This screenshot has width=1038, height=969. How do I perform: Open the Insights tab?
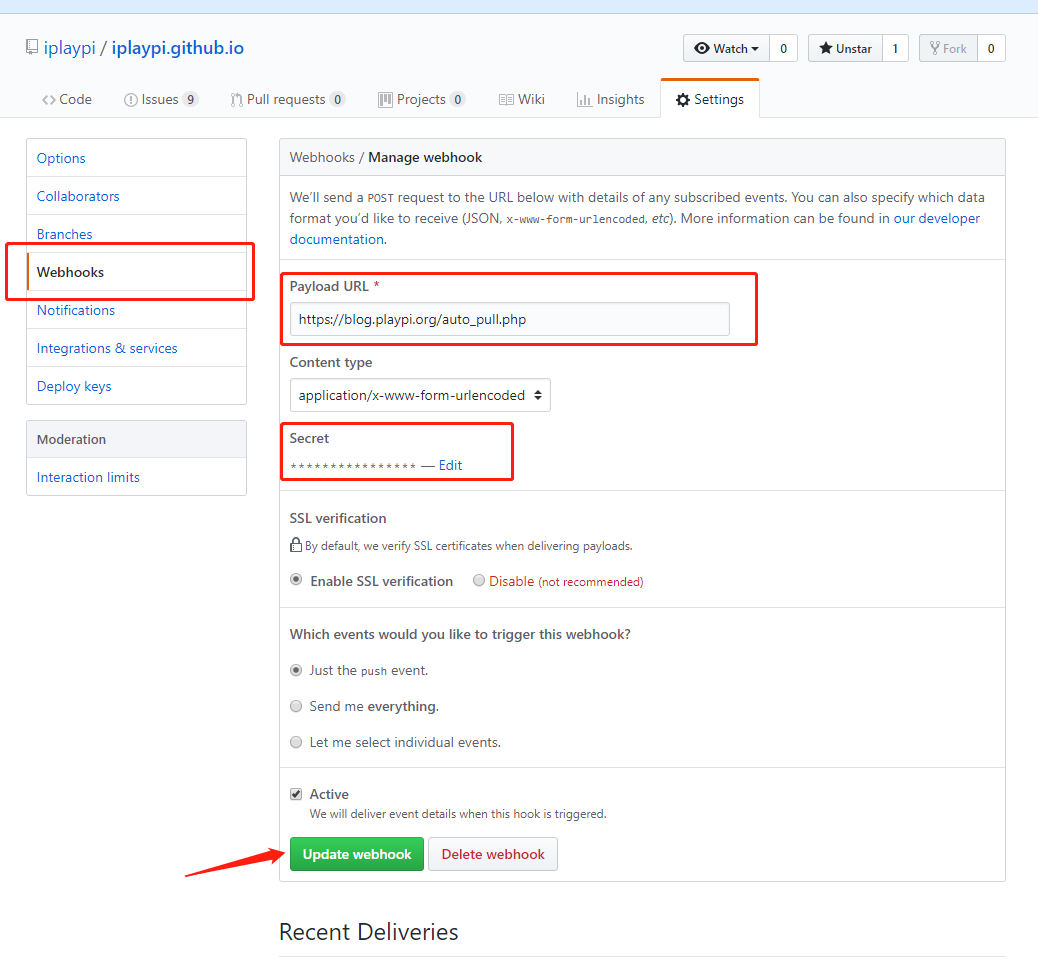click(x=610, y=99)
